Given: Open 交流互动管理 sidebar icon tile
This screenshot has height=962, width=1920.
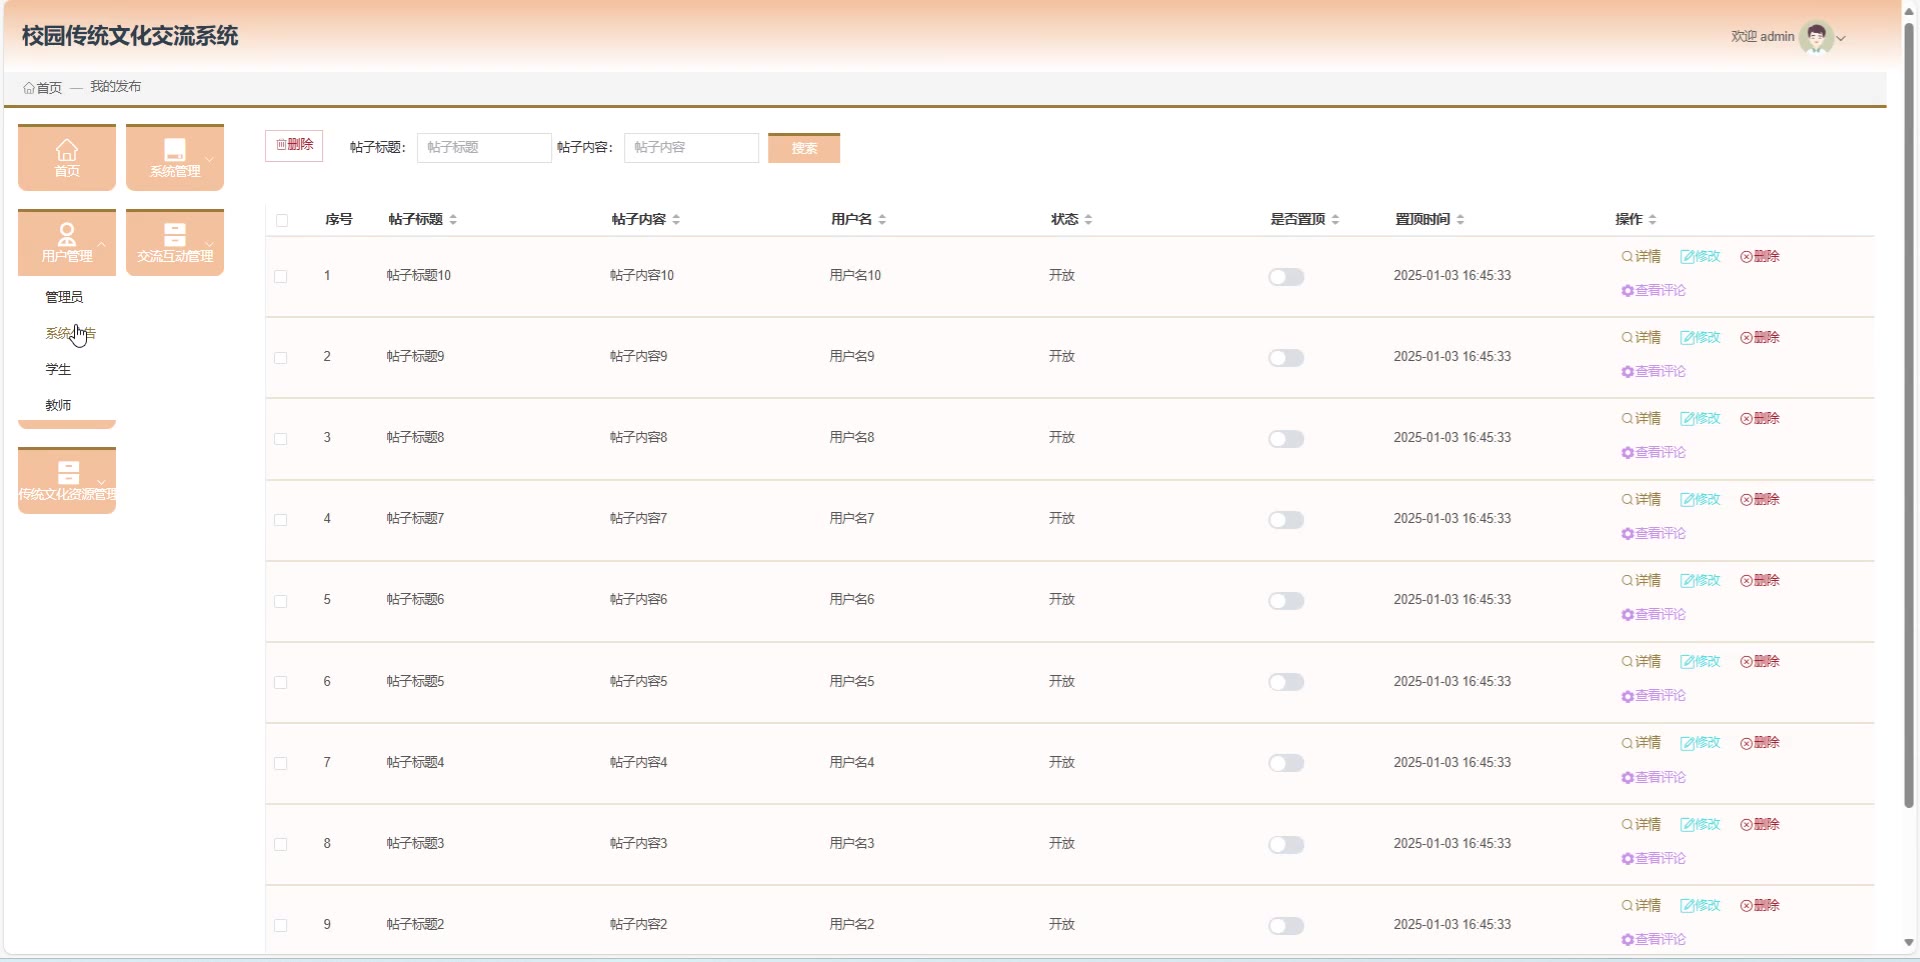Looking at the screenshot, I should 175,235.
